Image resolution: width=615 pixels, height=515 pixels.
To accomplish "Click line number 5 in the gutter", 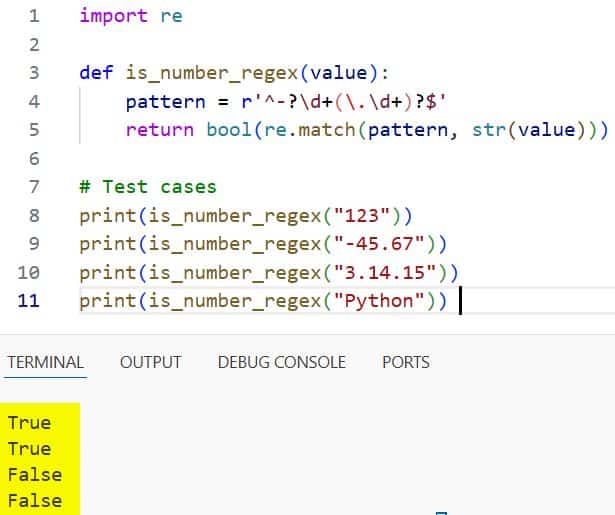I will point(34,130).
